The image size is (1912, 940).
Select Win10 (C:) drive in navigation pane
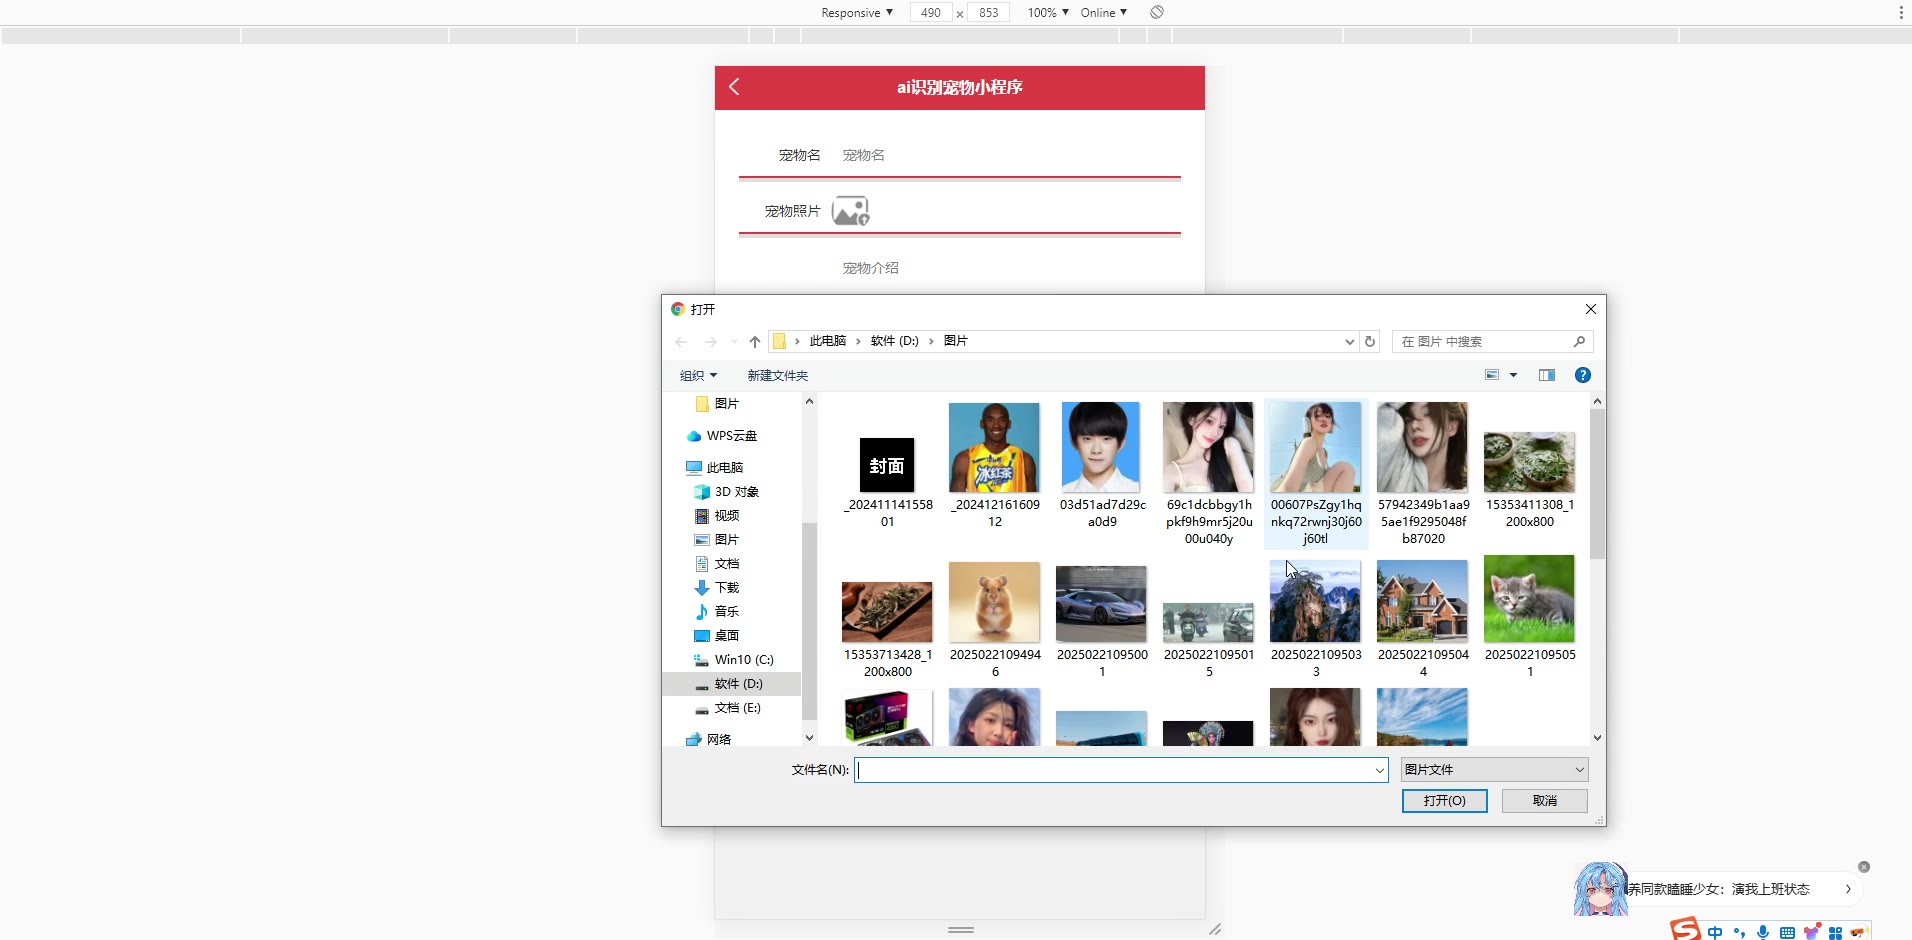pos(734,660)
